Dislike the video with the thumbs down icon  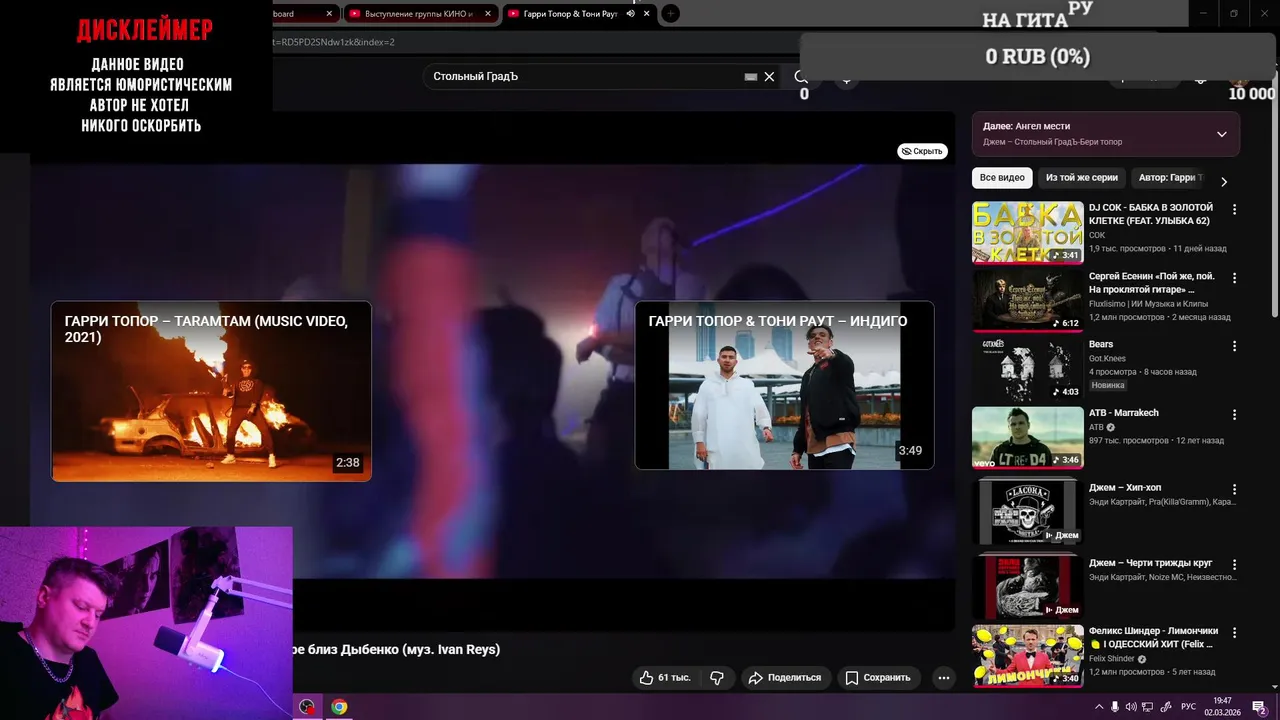tap(717, 677)
